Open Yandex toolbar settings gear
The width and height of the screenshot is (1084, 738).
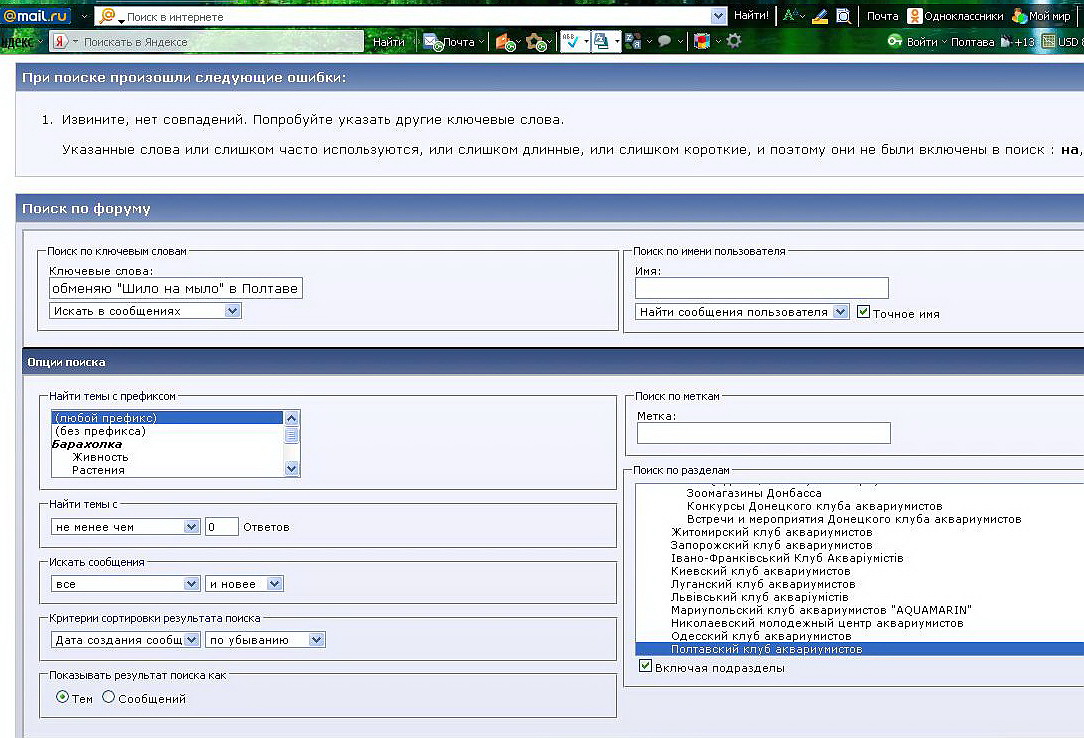734,41
